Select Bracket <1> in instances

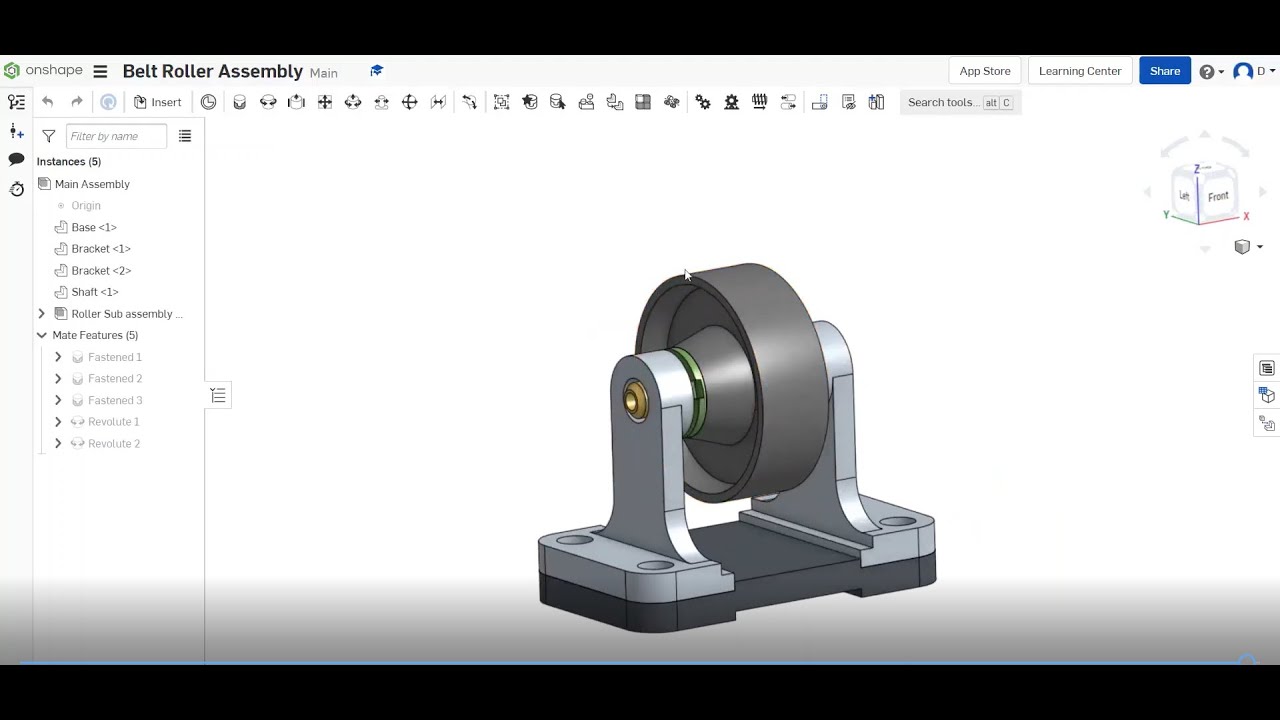[x=101, y=249]
